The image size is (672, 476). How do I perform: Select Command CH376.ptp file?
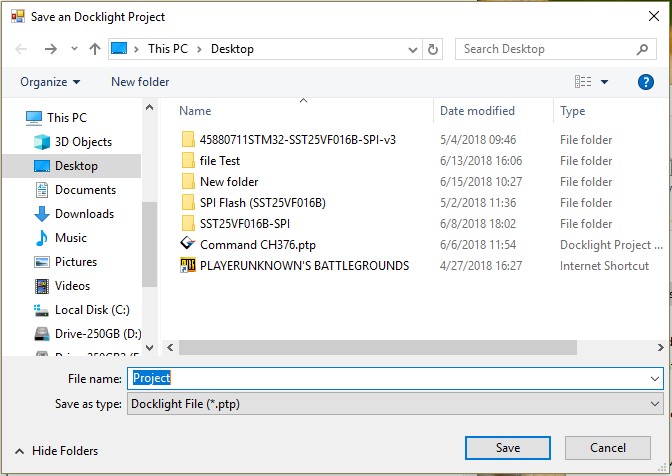point(258,245)
